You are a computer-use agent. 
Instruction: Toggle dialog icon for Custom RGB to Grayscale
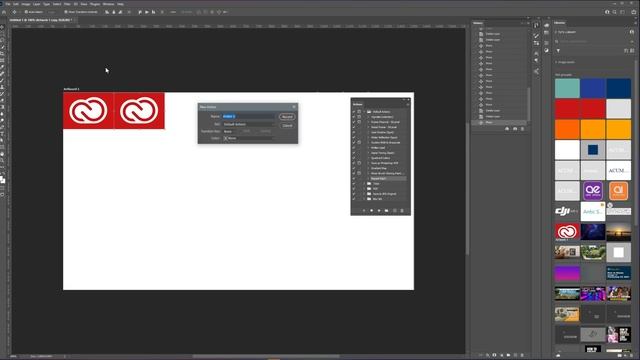(x=359, y=142)
